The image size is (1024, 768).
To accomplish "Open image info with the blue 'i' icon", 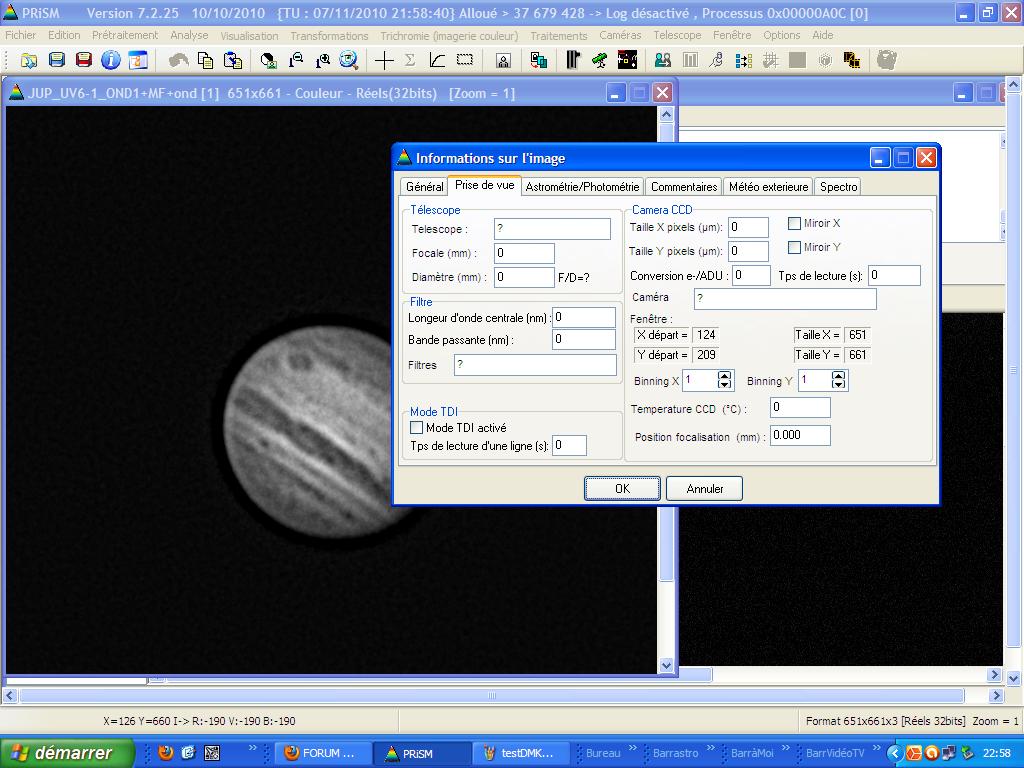I will [x=111, y=61].
